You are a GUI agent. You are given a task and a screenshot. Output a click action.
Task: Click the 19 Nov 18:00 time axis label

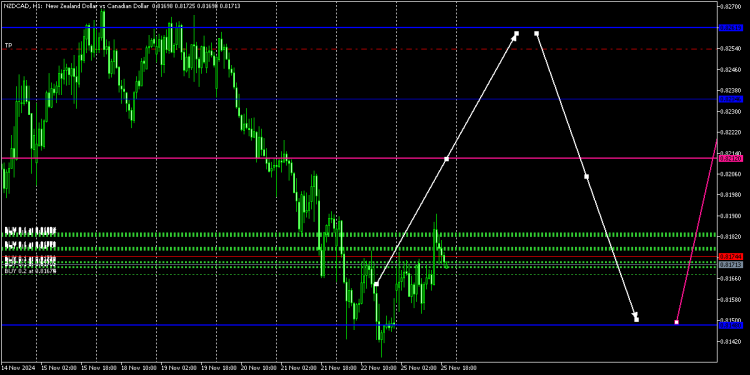pos(219,368)
